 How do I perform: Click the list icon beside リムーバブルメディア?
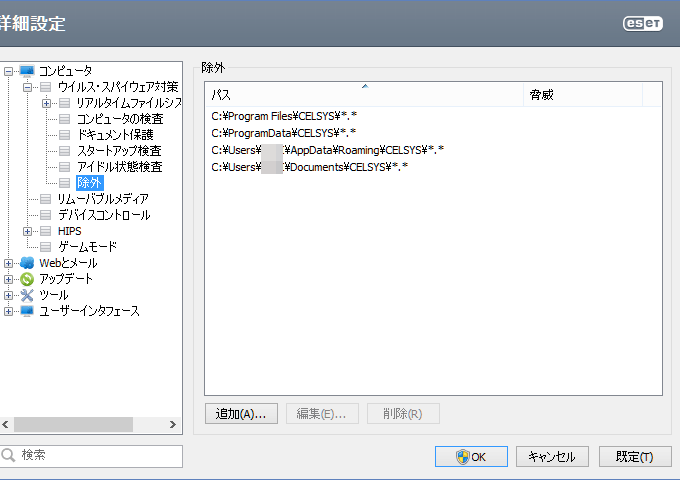tap(46, 199)
